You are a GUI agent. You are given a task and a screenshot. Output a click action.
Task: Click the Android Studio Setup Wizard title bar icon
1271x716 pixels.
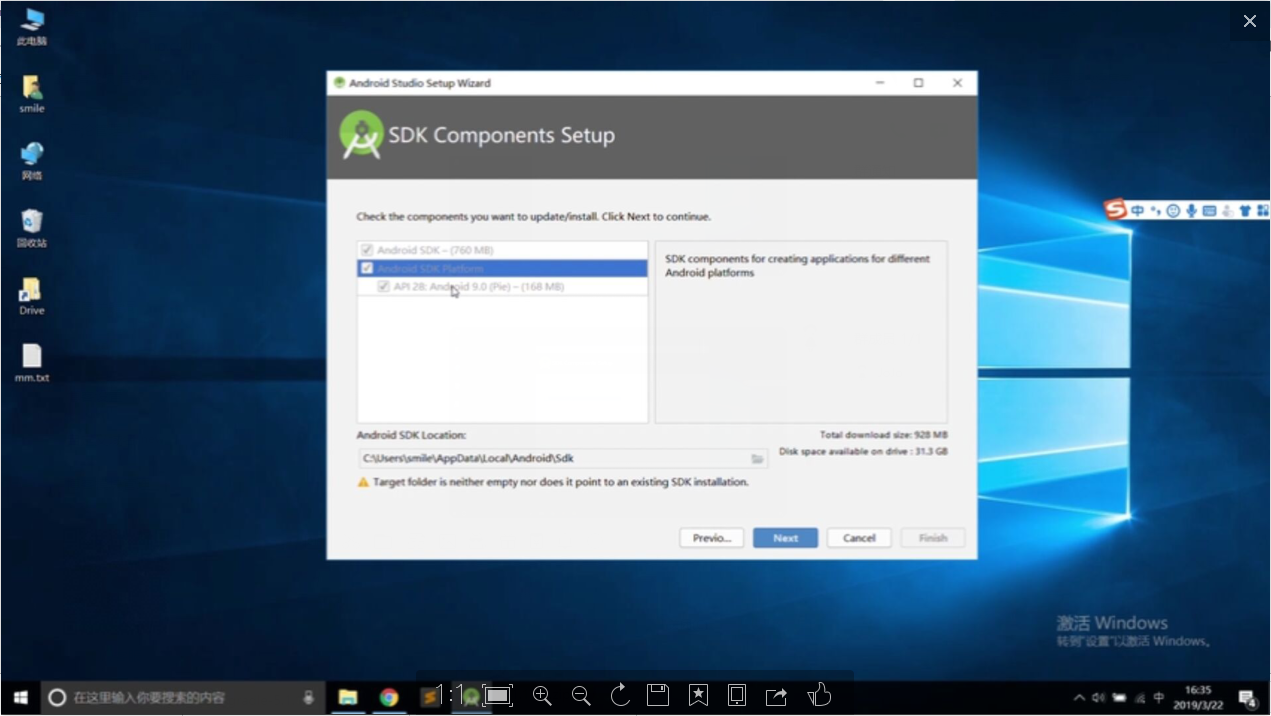[x=339, y=83]
